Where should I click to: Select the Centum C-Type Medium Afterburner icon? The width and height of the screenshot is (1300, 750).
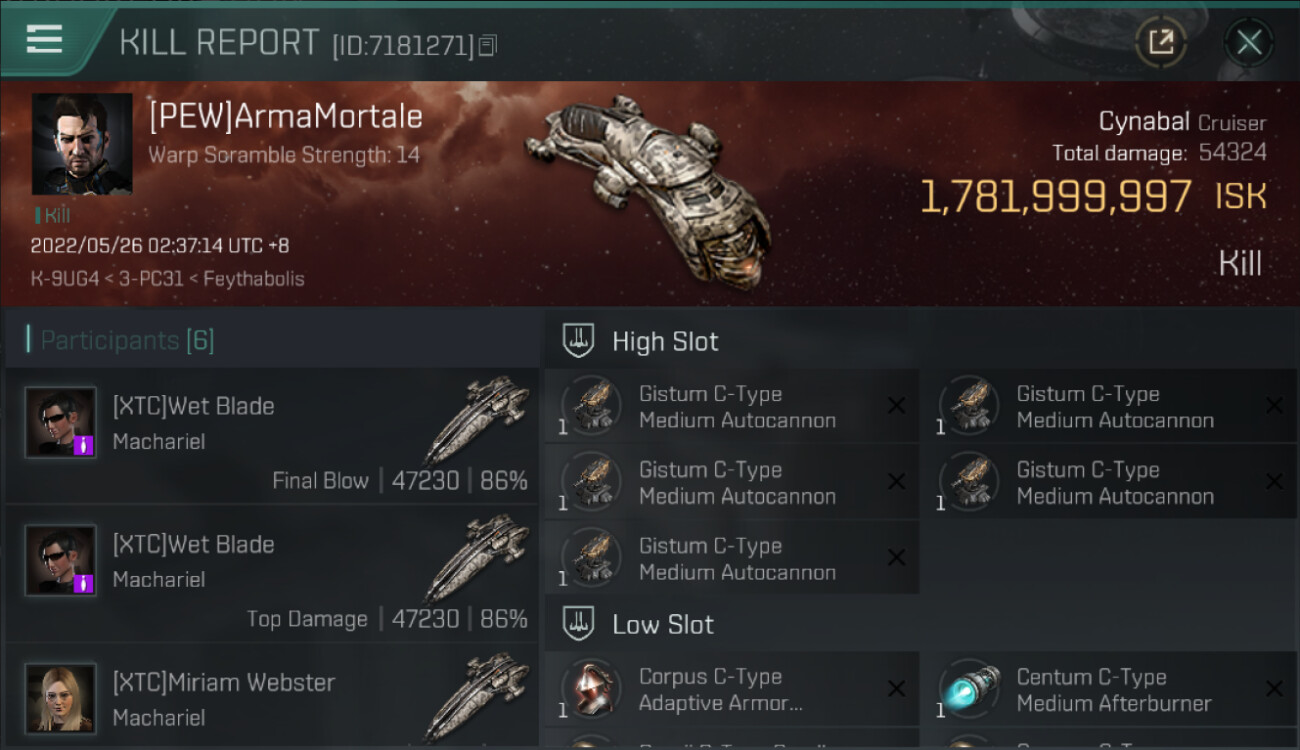[x=969, y=689]
